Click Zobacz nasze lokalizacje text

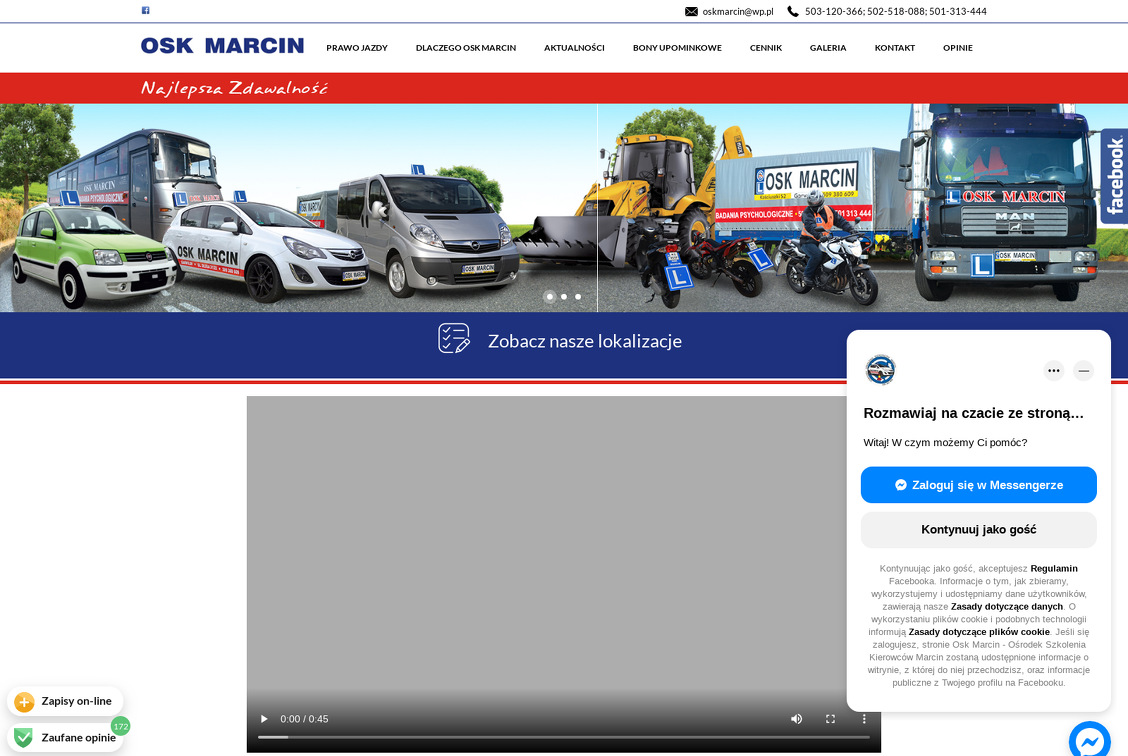coord(585,341)
